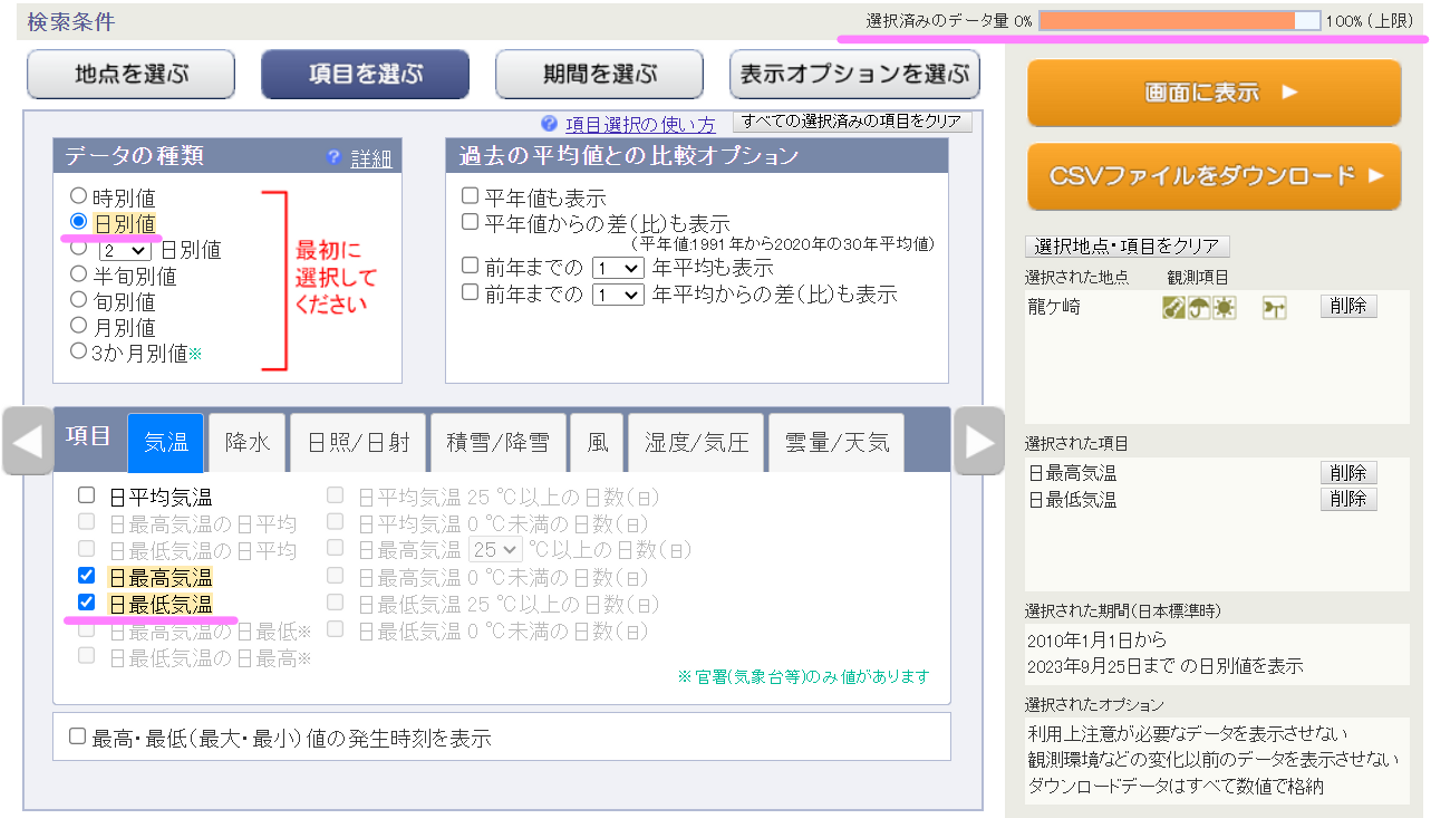
Task: Open 表示オプションを選ぶ section
Action: [x=855, y=74]
